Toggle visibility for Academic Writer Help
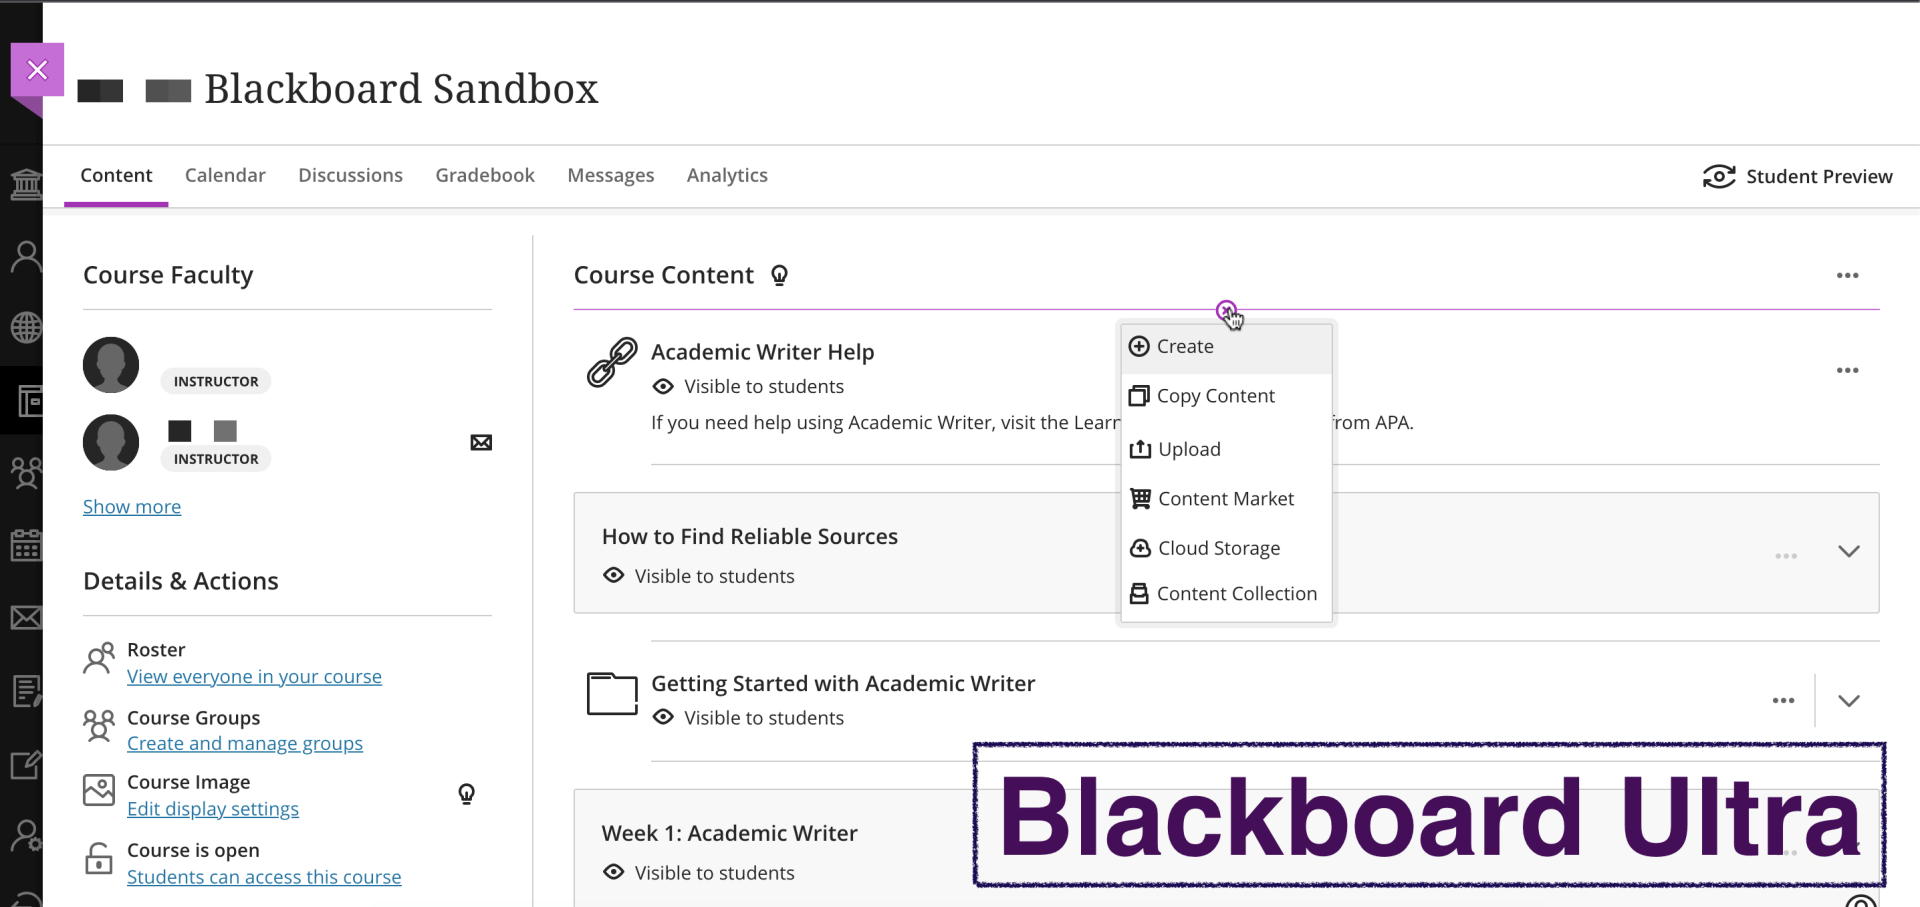This screenshot has width=1920, height=907. (x=663, y=386)
